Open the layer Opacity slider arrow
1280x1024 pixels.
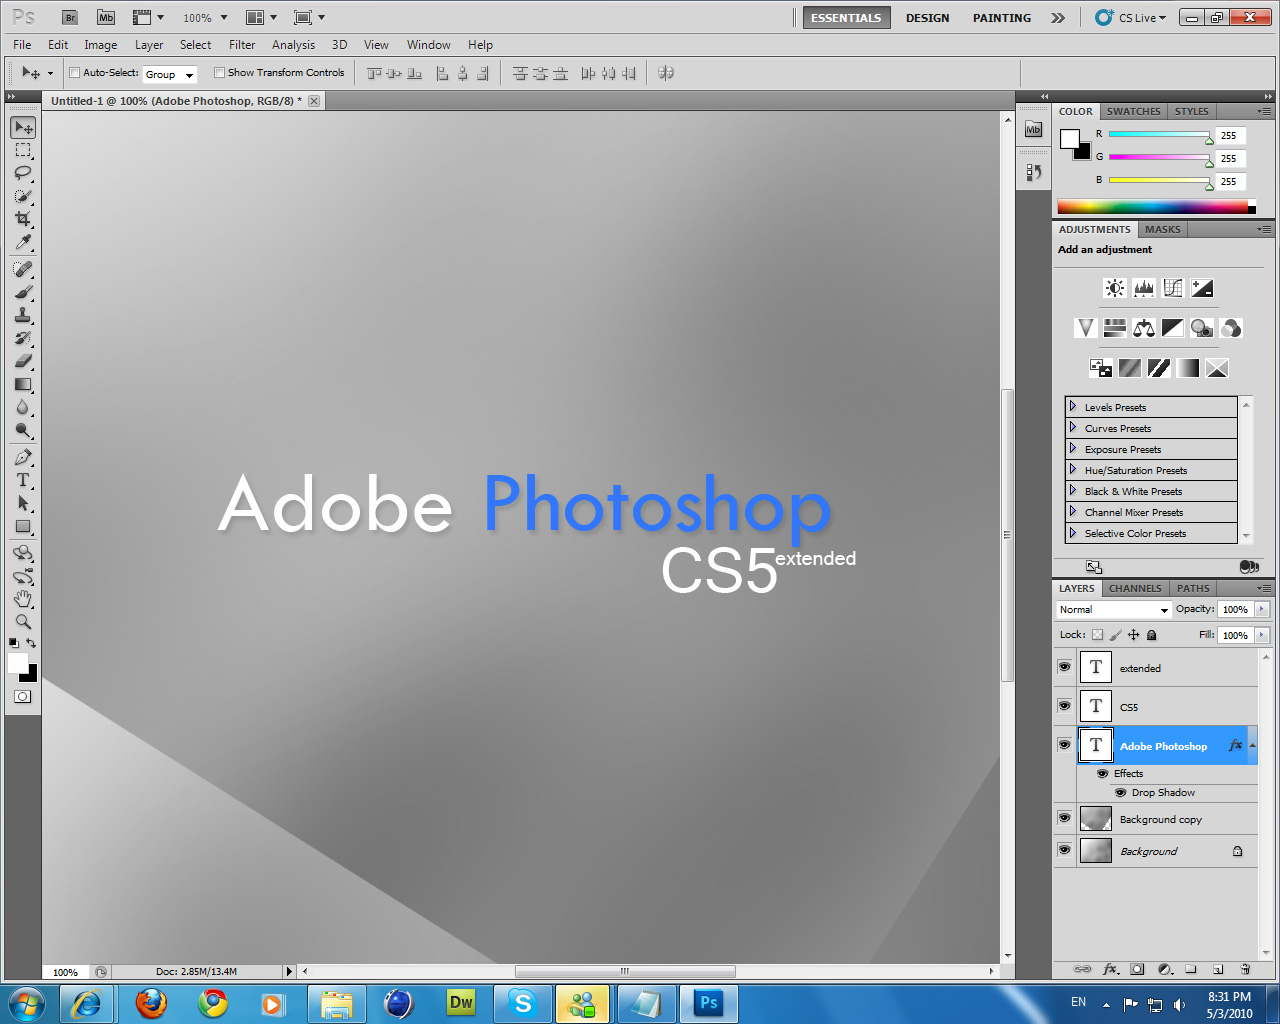[x=1262, y=609]
